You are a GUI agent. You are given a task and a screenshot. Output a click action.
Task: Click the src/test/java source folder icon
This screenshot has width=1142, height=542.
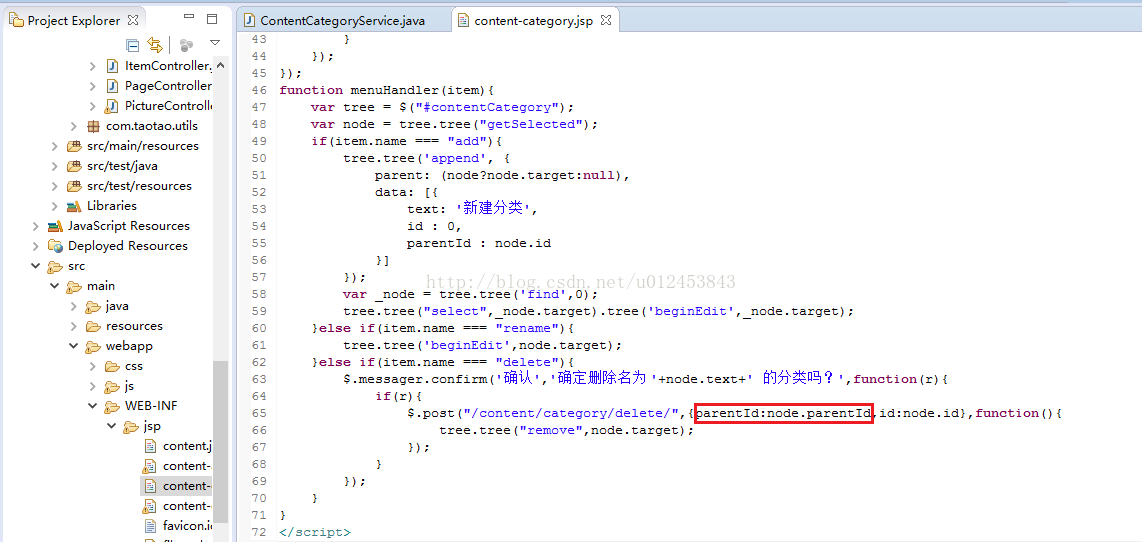74,166
